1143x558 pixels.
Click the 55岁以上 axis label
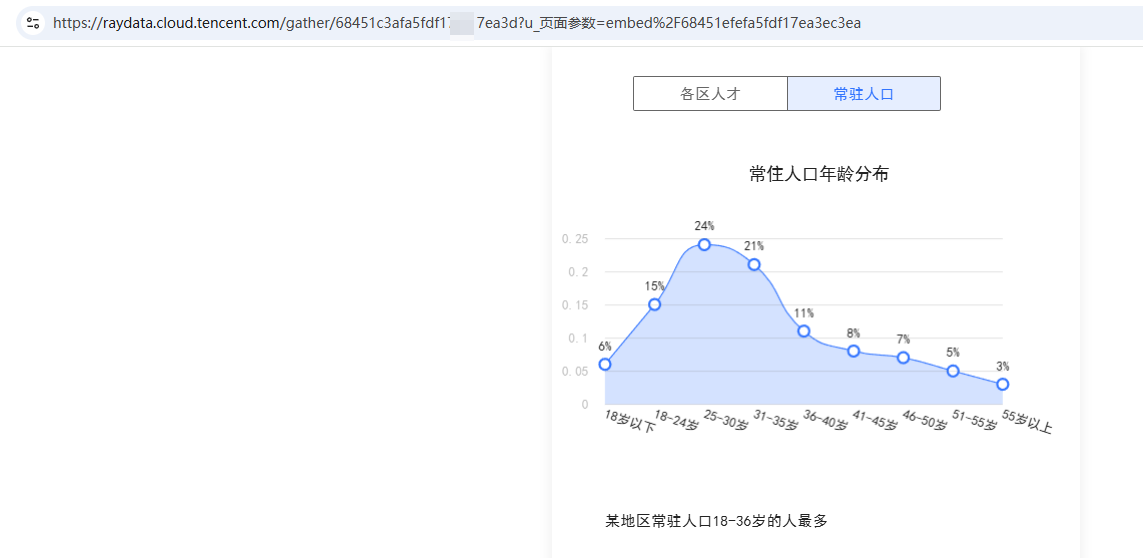[x=1027, y=422]
